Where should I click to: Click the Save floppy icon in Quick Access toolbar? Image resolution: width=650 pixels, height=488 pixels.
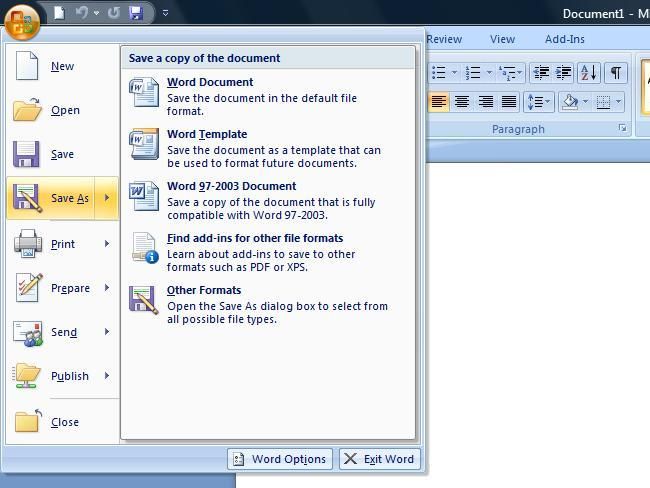[136, 13]
